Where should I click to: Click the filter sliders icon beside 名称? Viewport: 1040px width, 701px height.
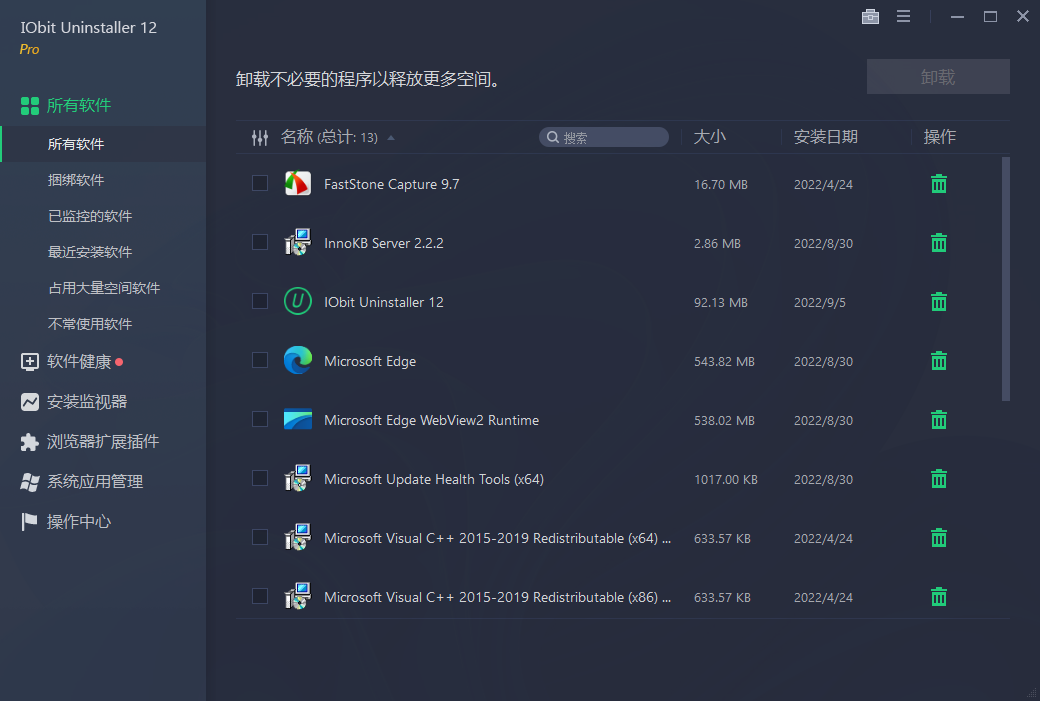pyautogui.click(x=260, y=138)
